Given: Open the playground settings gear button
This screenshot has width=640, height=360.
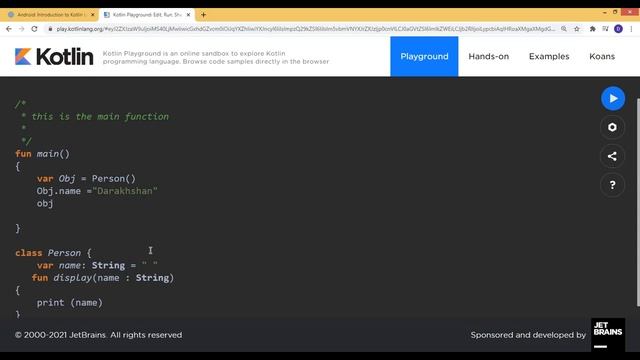Looking at the screenshot, I should pyautogui.click(x=612, y=127).
